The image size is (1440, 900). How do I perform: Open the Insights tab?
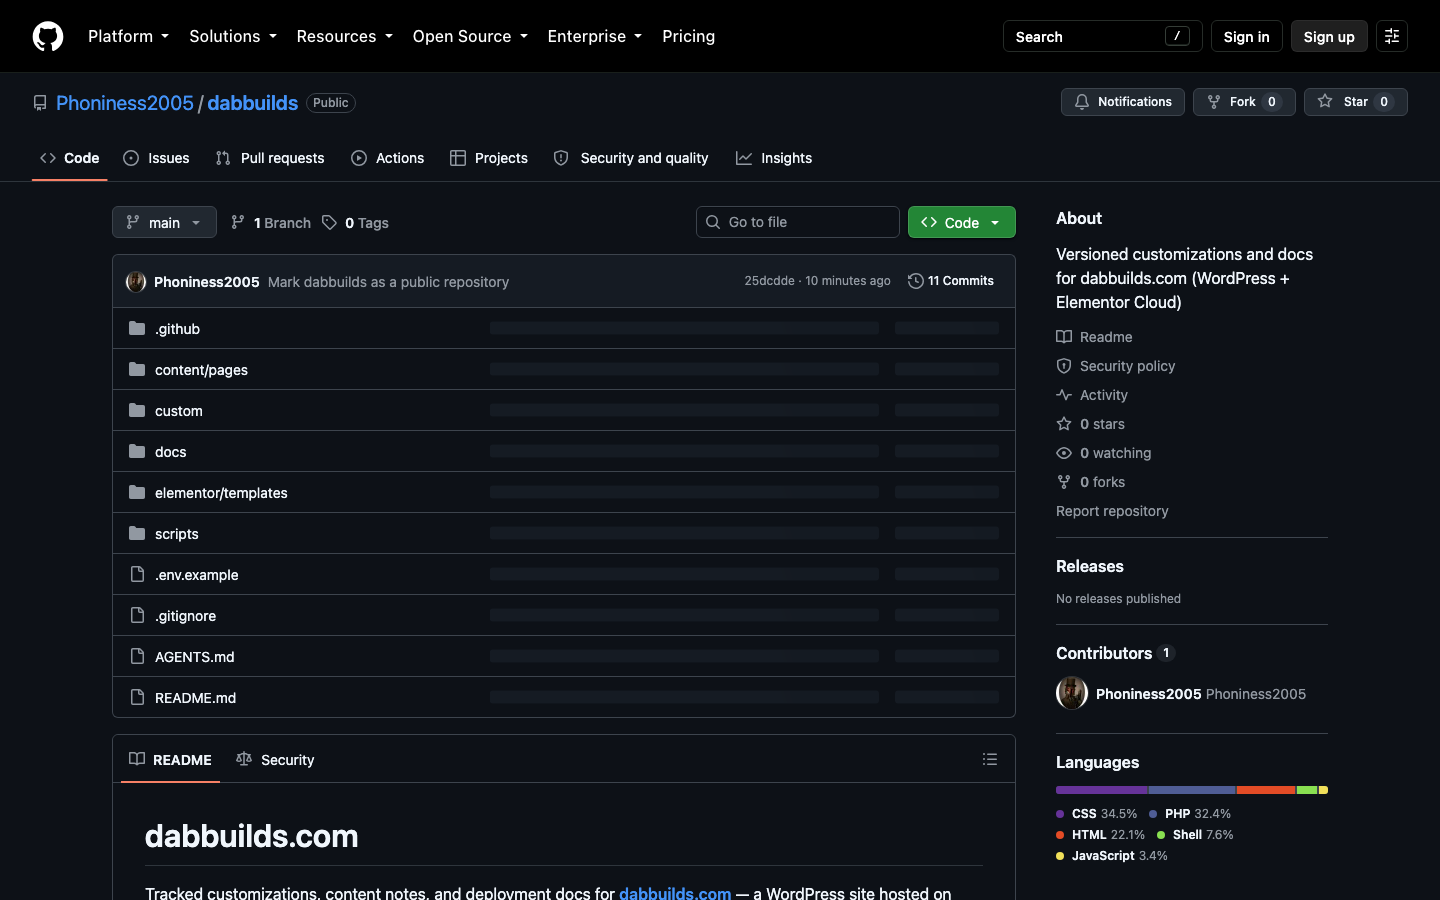pyautogui.click(x=774, y=158)
